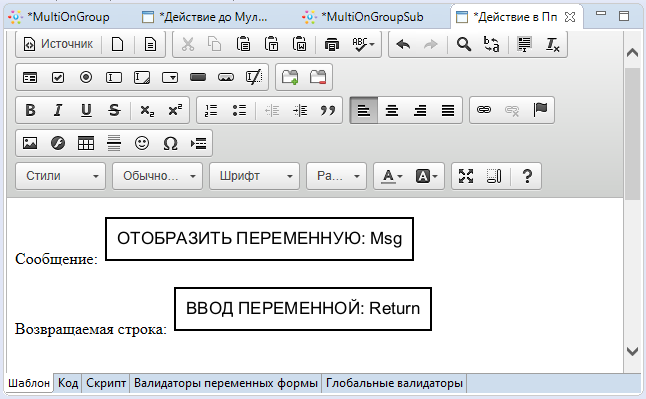Justify the text
The height and width of the screenshot is (399, 646).
[x=448, y=110]
